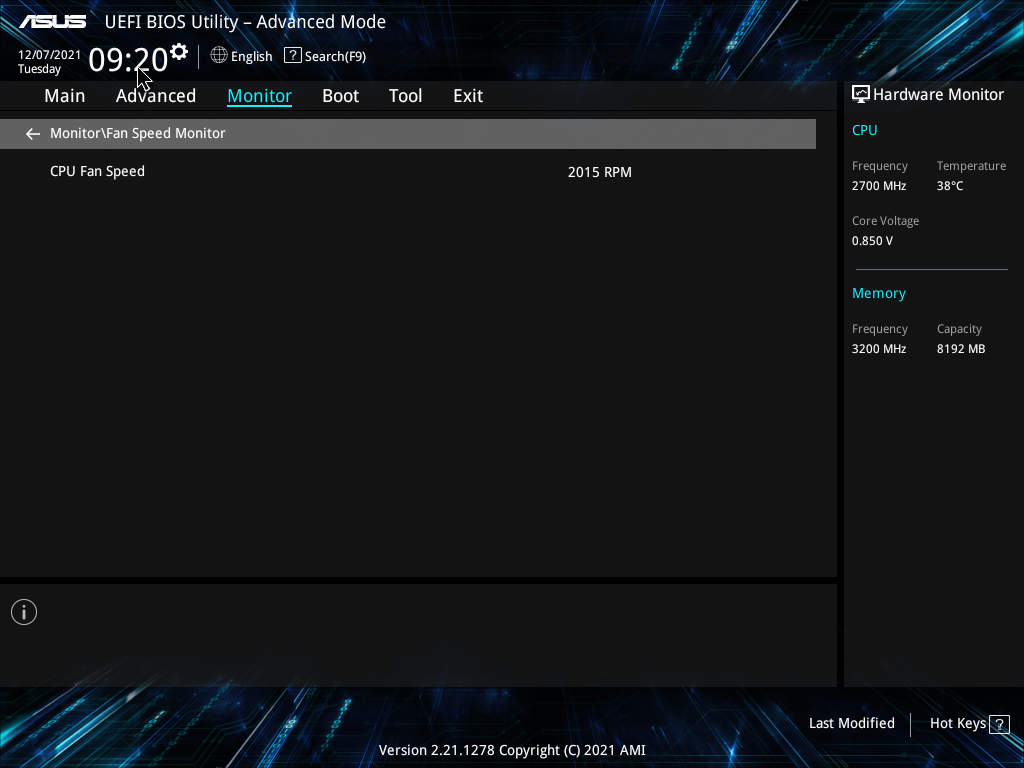Screen dimensions: 1024x768
Task: Click the info circle icon
Action: click(24, 612)
